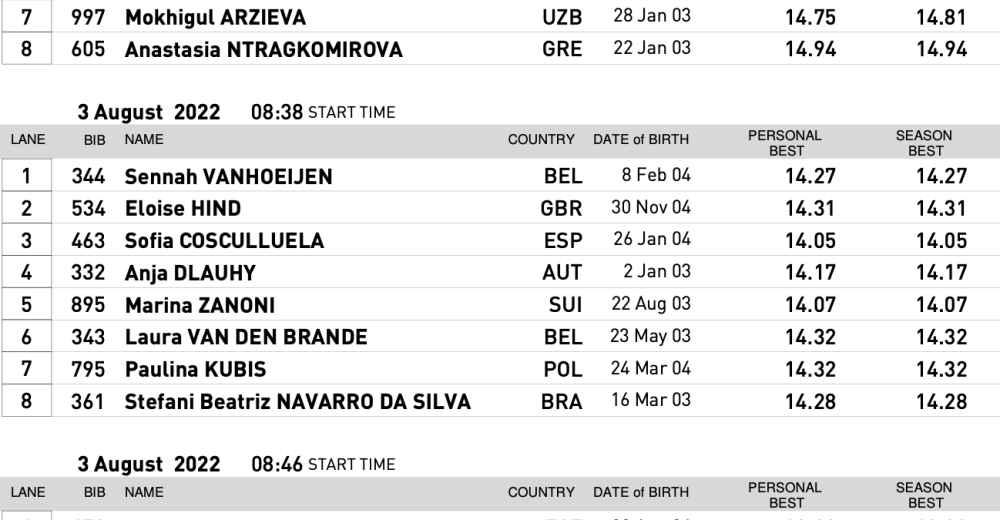Click the PERSONAL BEST header above Sennah VANHOEIJEN

pos(785,143)
